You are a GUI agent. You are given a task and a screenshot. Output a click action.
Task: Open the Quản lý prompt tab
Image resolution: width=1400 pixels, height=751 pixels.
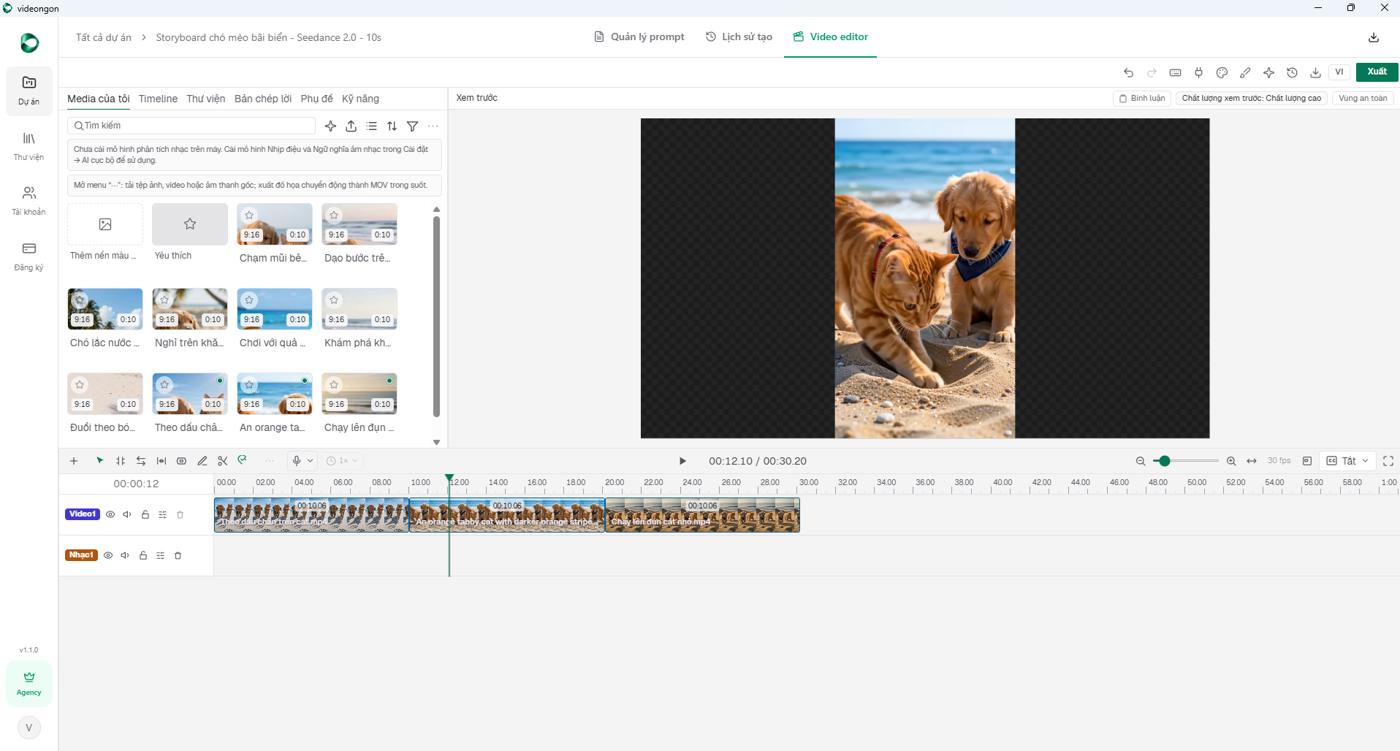pyautogui.click(x=639, y=37)
